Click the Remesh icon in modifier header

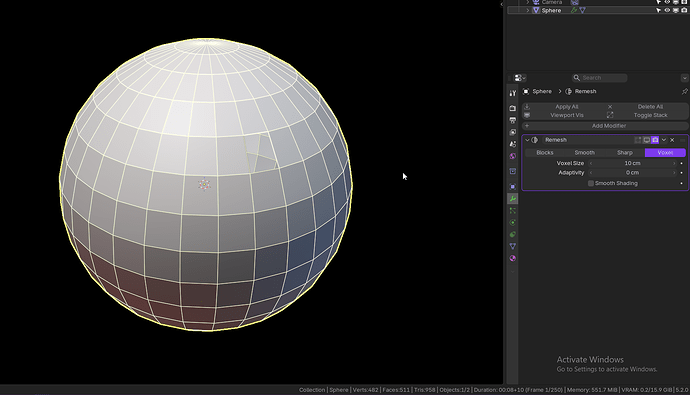click(x=535, y=140)
